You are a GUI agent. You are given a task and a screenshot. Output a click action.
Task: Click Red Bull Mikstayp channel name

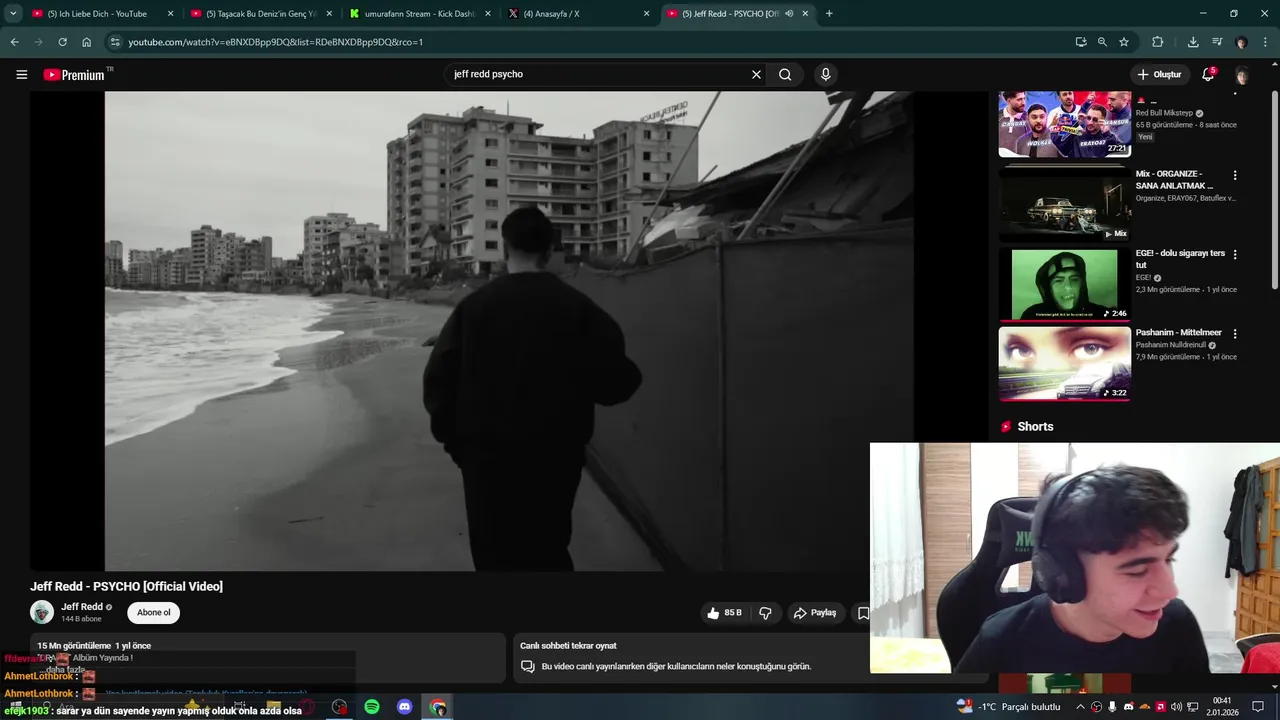click(1165, 113)
